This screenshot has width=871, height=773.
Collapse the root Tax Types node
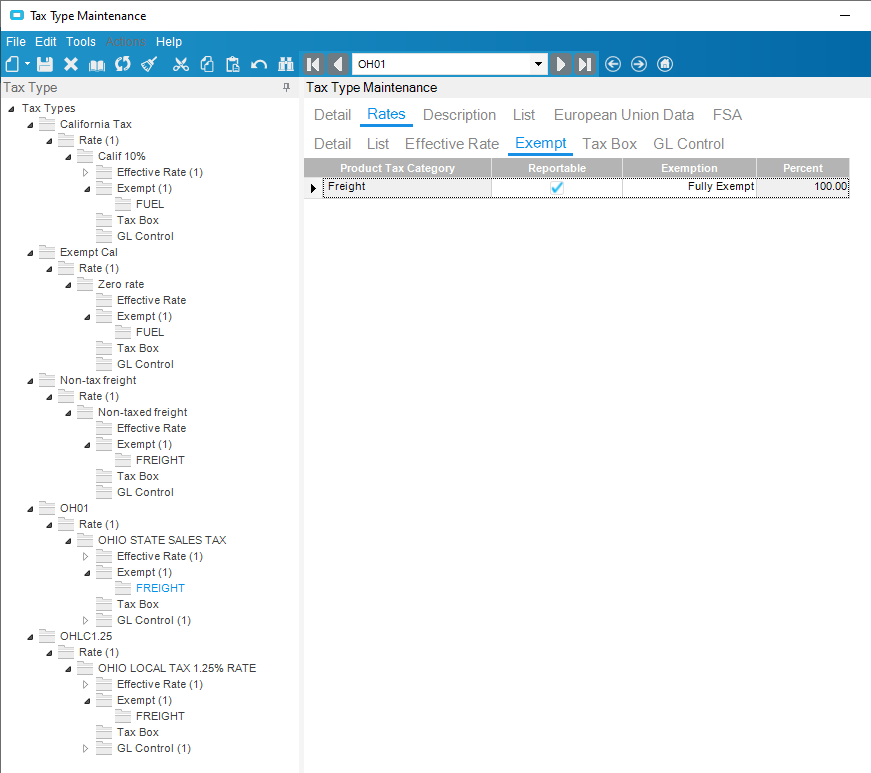click(x=11, y=109)
